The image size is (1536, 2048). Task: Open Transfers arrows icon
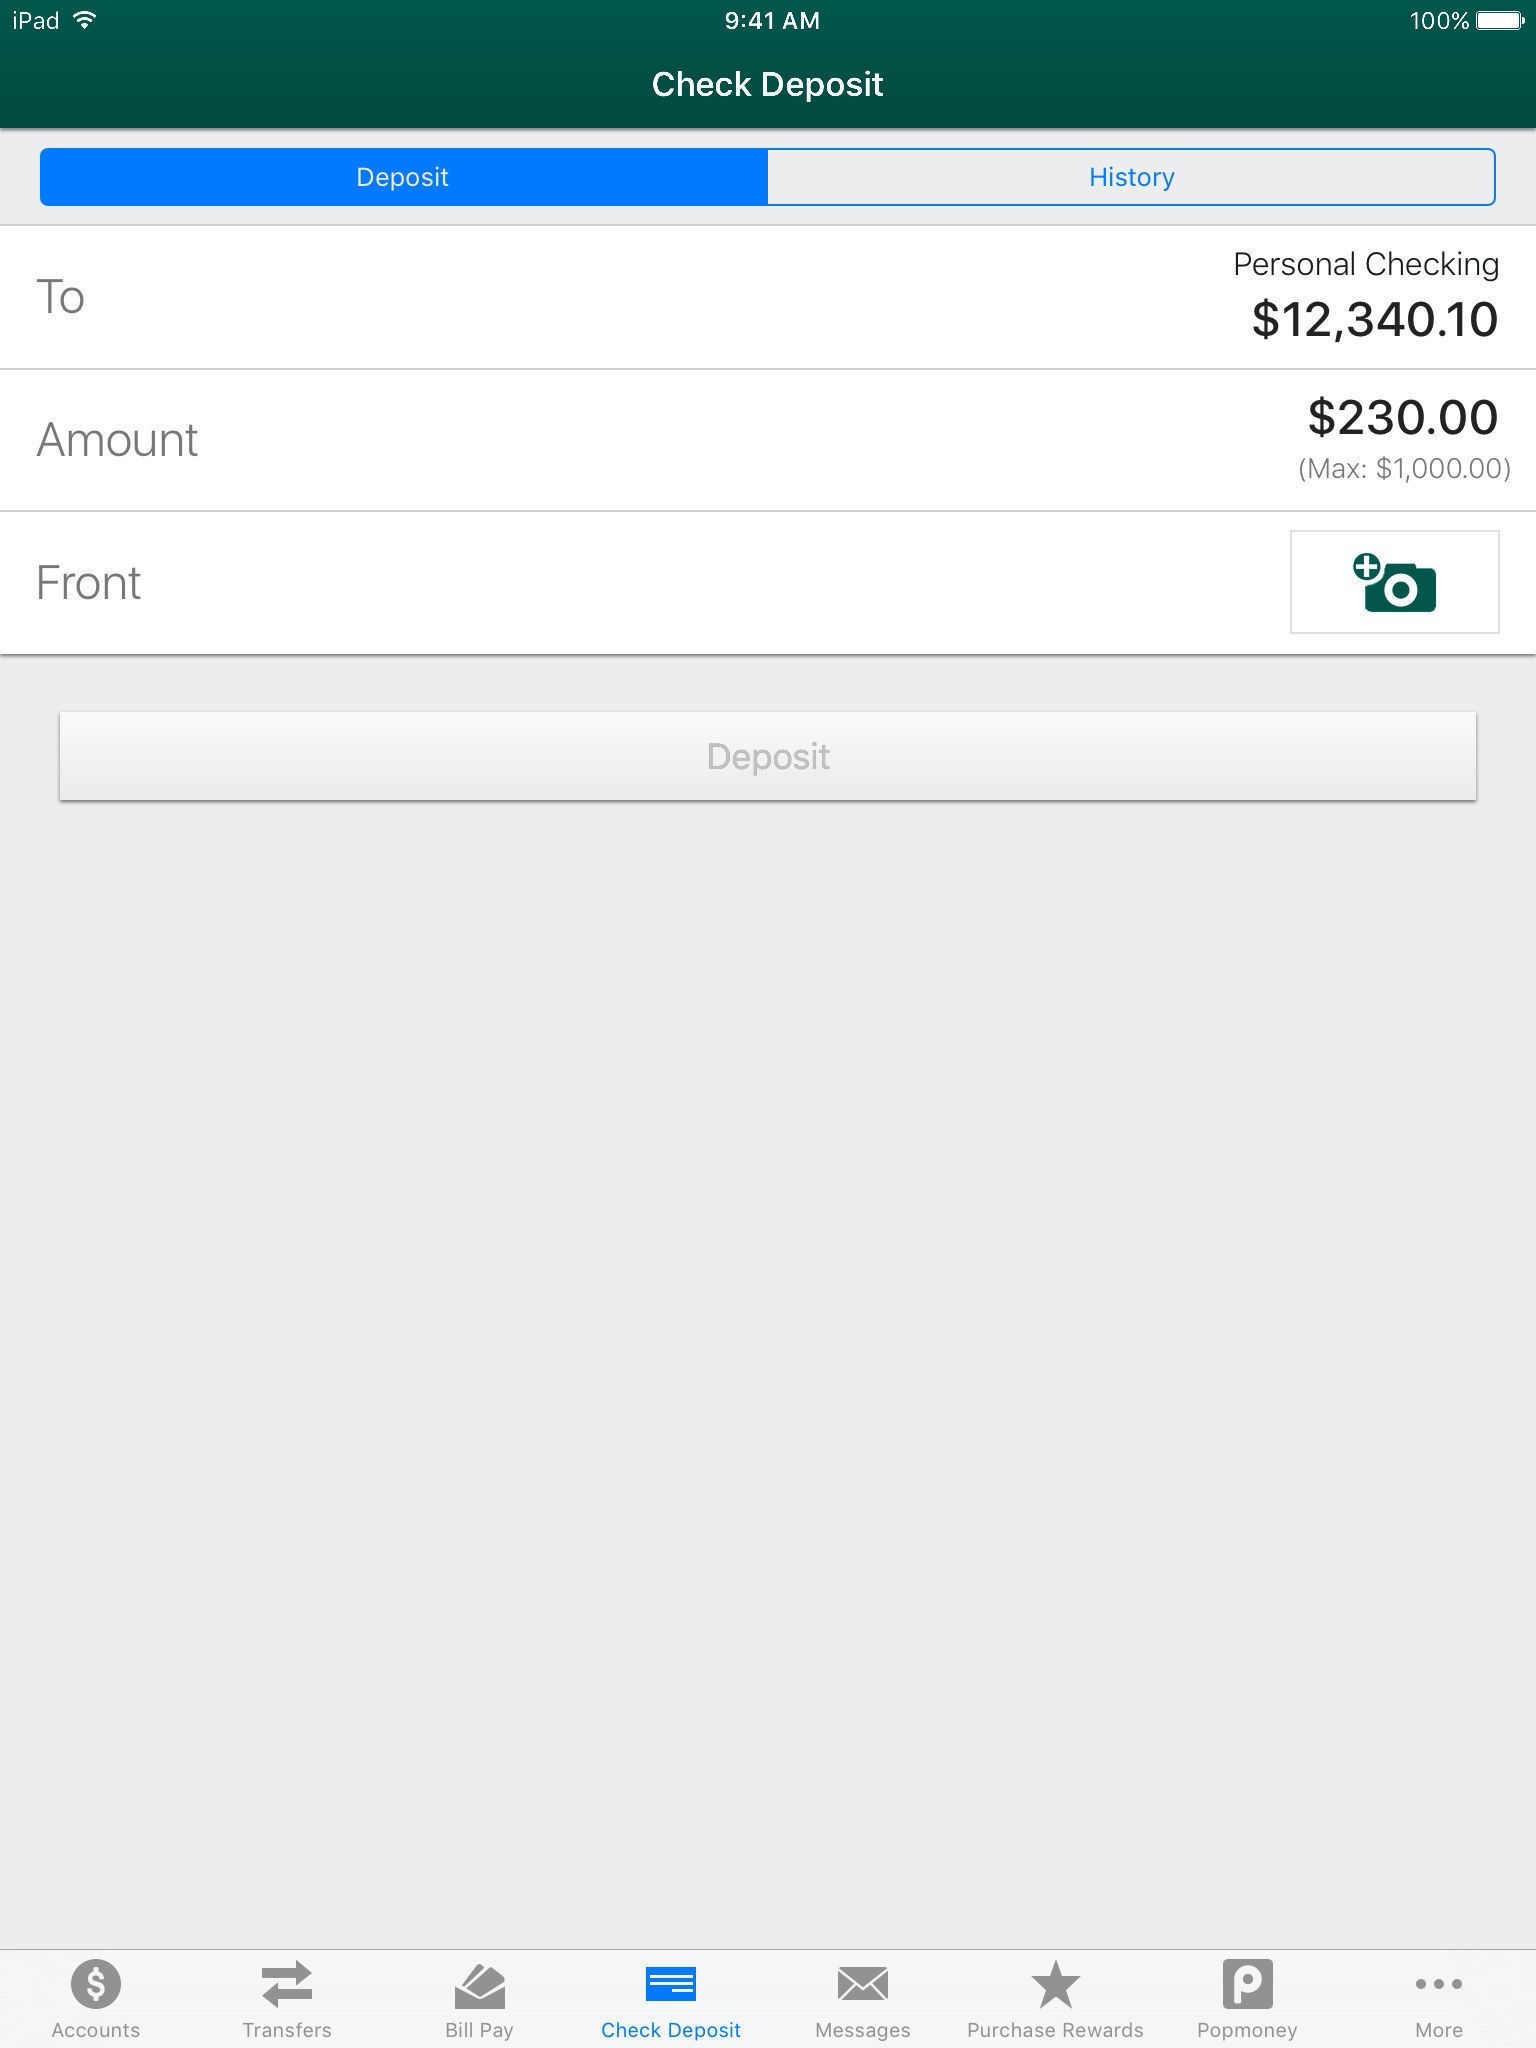(x=287, y=1984)
